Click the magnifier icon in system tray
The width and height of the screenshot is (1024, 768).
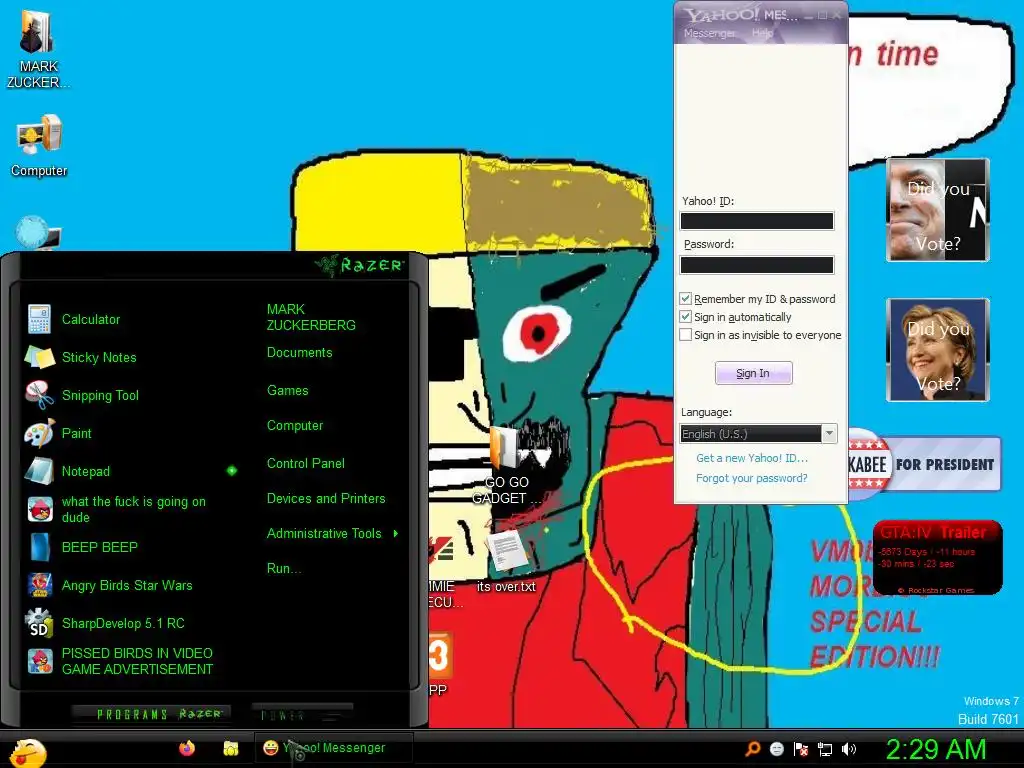point(752,749)
